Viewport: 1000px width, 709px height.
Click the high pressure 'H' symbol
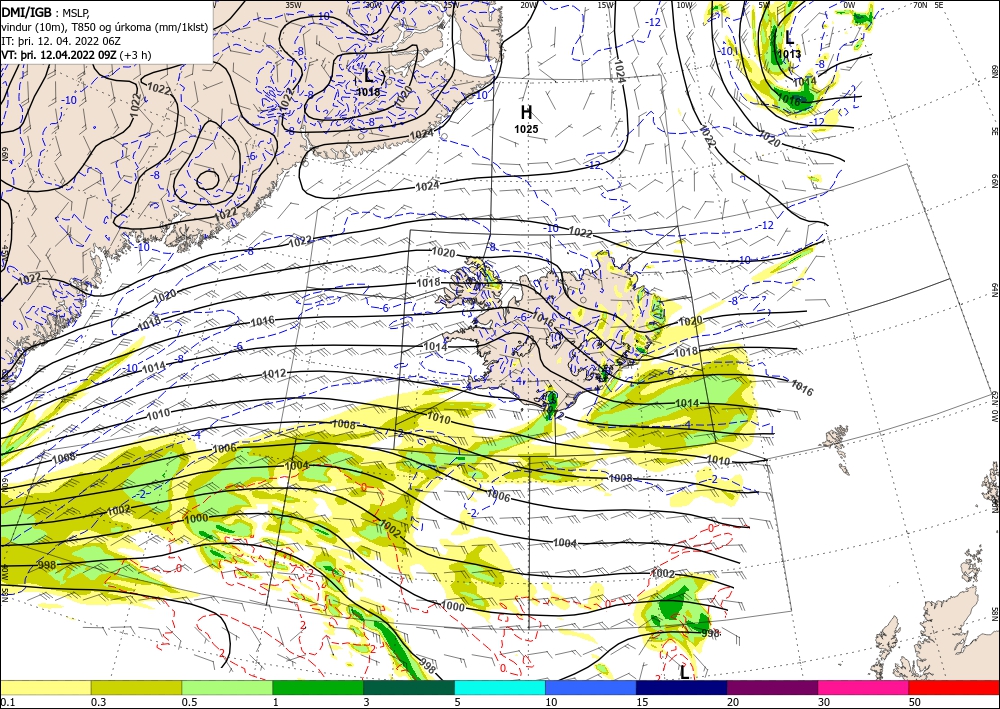tap(526, 113)
